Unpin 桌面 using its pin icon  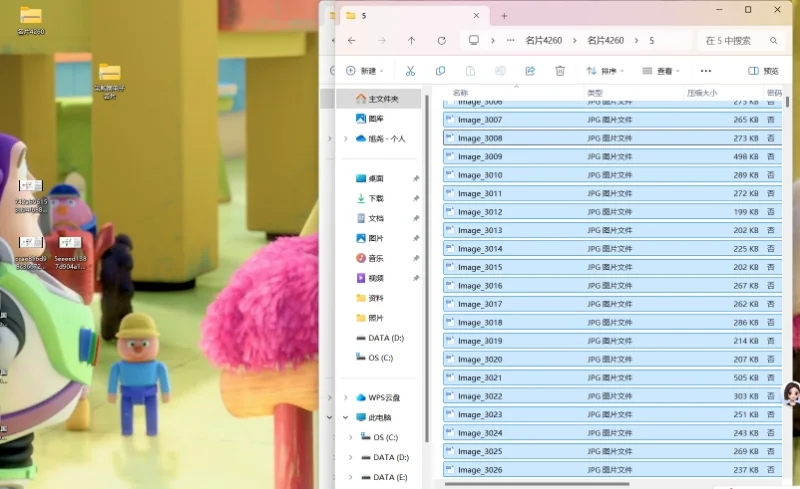pyautogui.click(x=416, y=178)
